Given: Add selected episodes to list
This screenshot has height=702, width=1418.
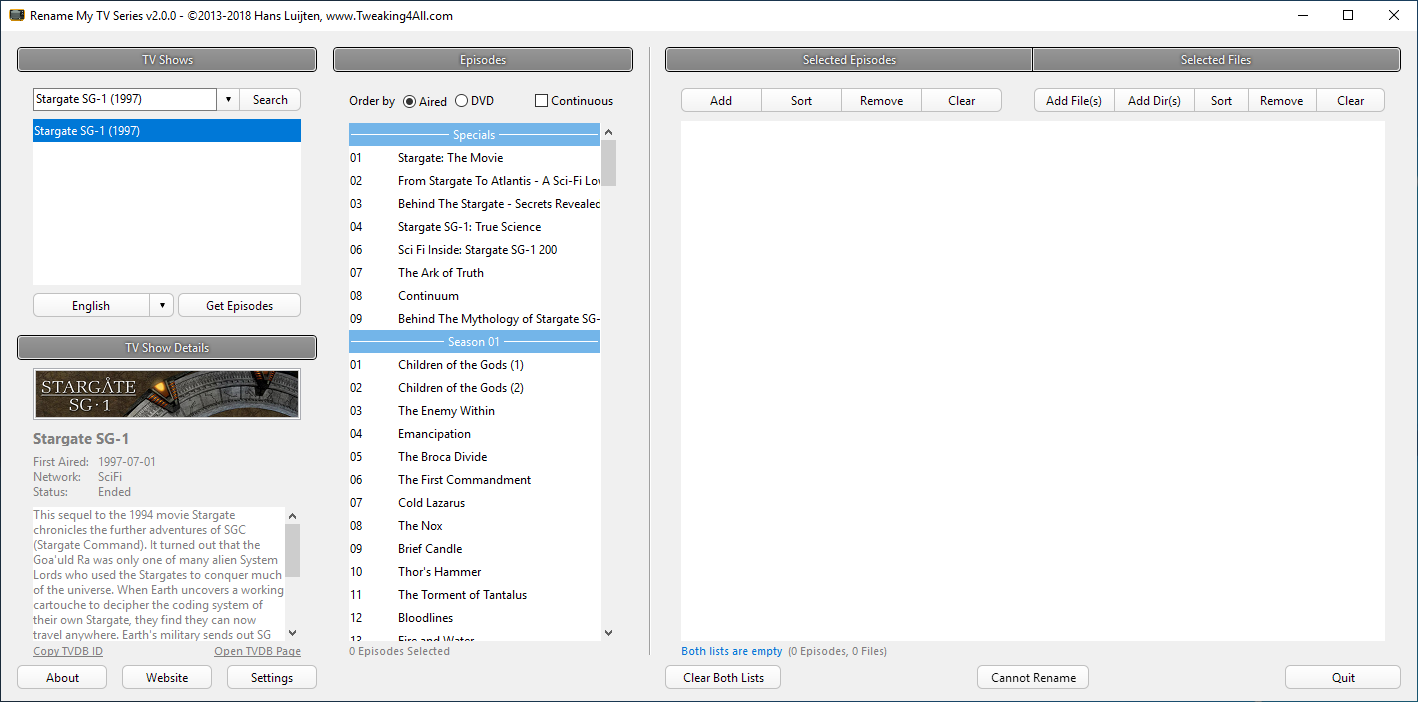Looking at the screenshot, I should click(x=721, y=101).
